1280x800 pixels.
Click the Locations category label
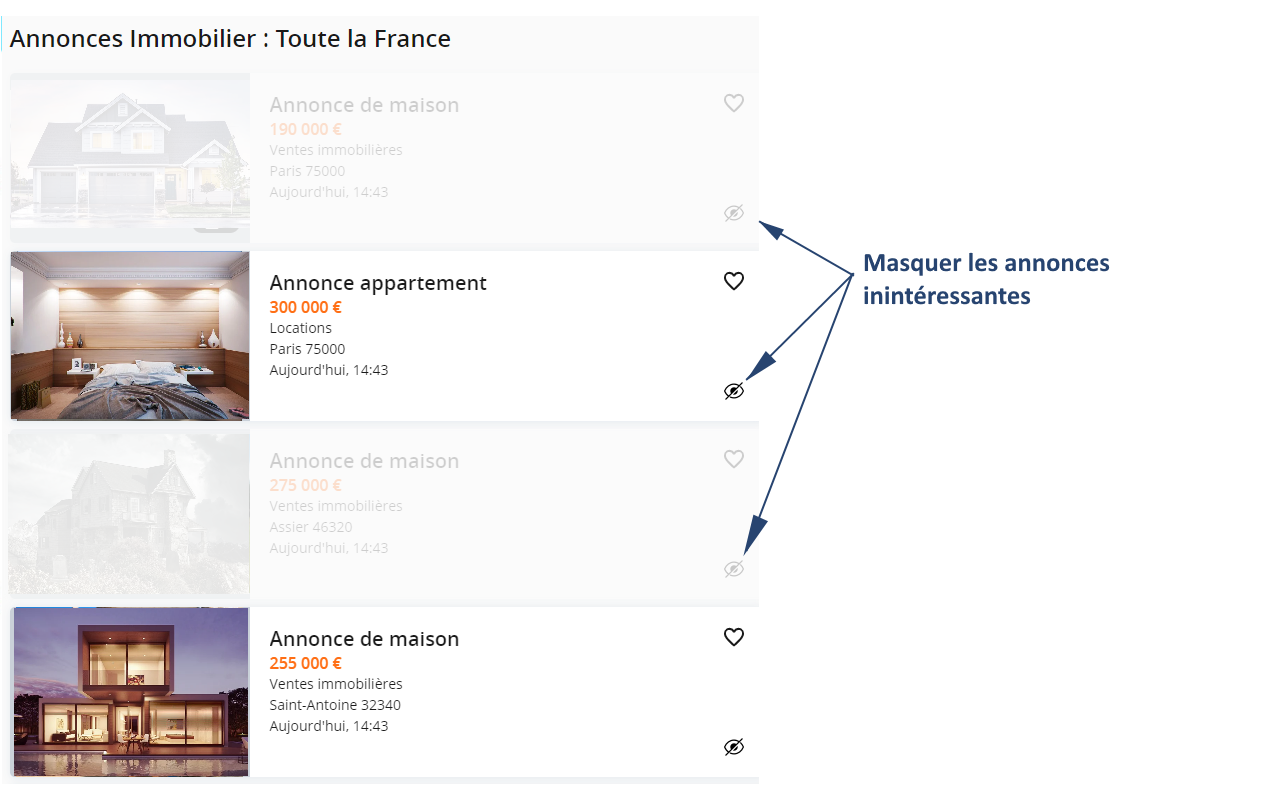point(300,328)
